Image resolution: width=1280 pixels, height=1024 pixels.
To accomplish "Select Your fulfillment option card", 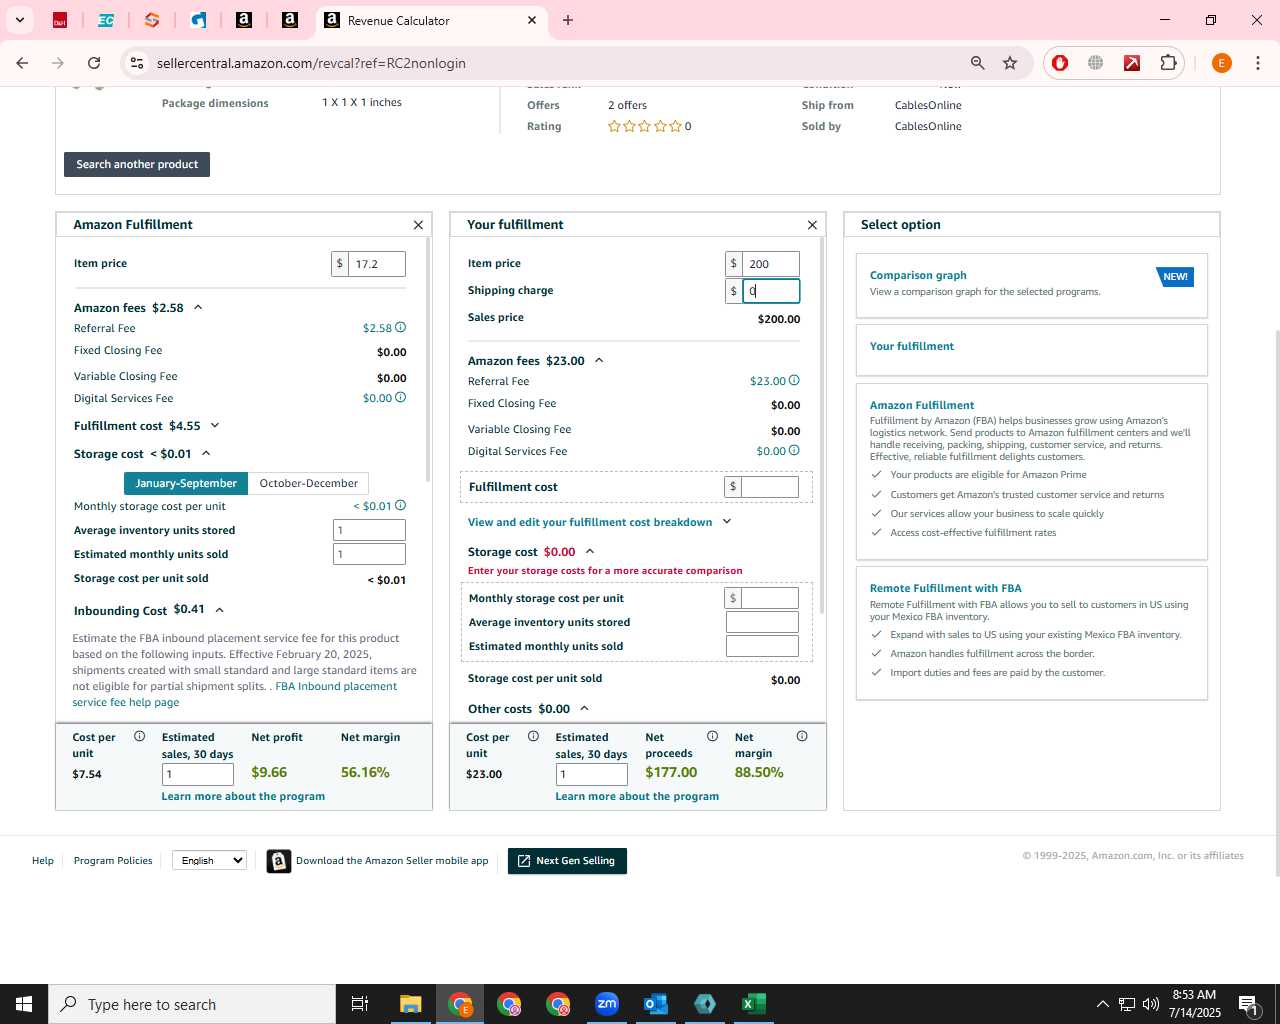I will click(1032, 350).
